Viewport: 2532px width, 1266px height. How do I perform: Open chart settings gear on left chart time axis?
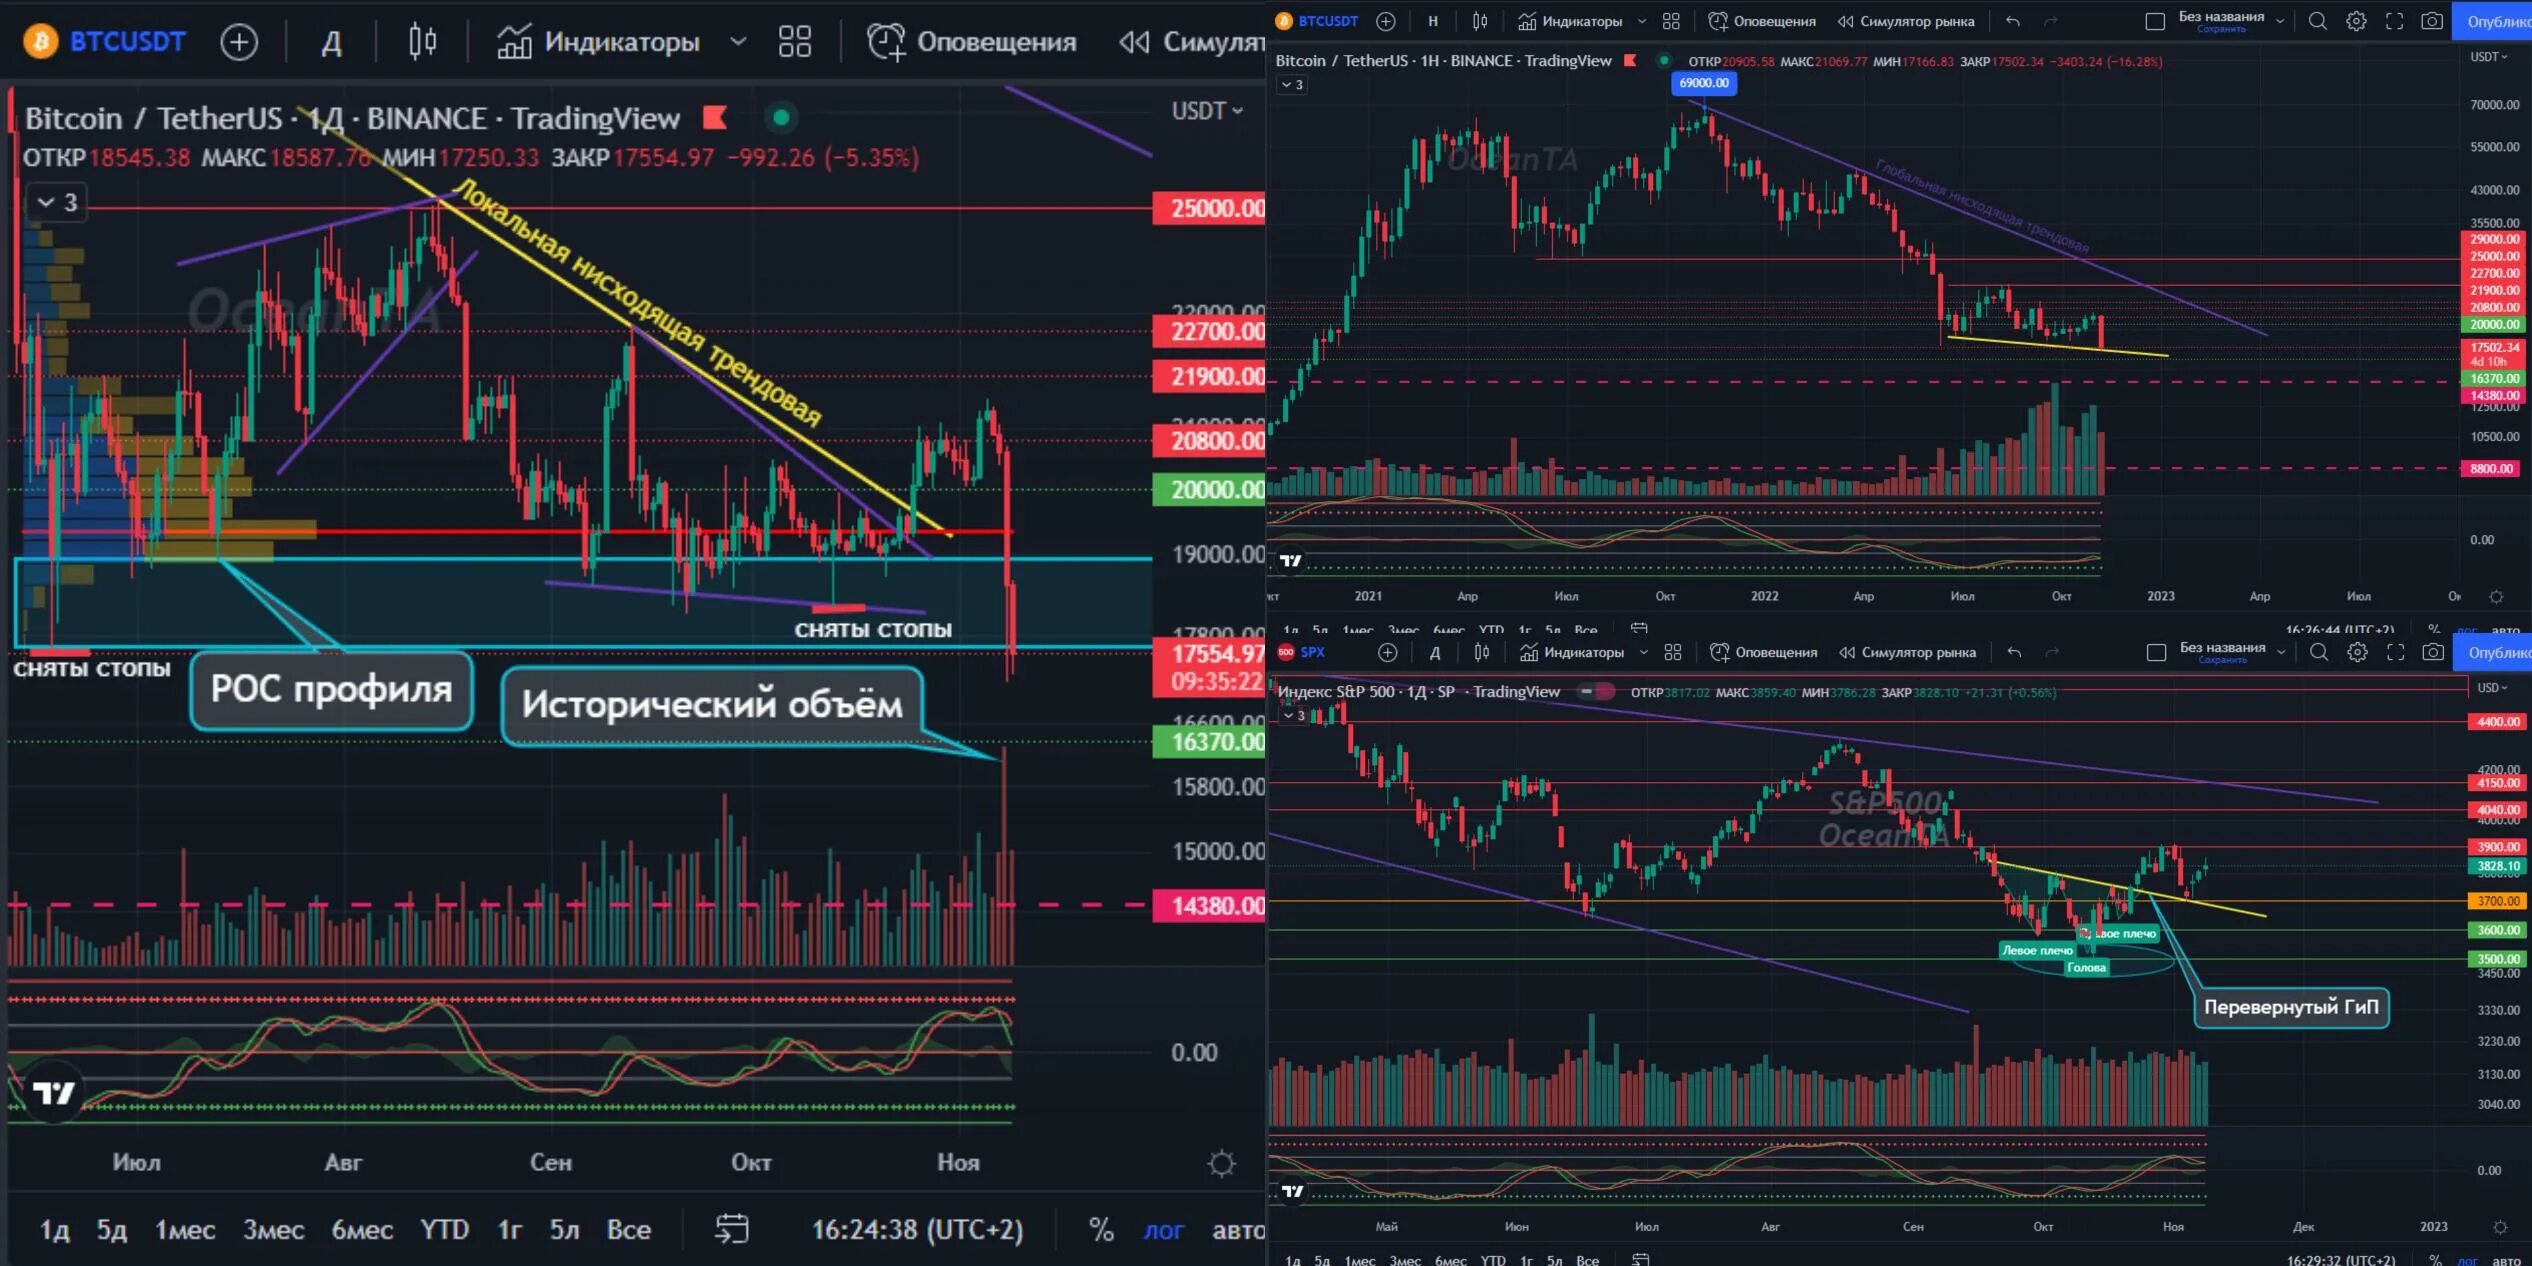coord(1221,1163)
